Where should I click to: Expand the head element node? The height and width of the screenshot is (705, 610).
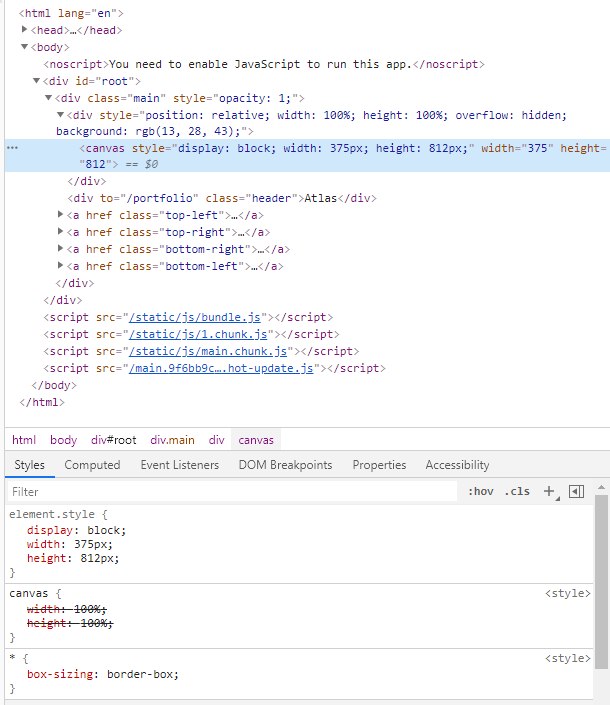coord(24,30)
